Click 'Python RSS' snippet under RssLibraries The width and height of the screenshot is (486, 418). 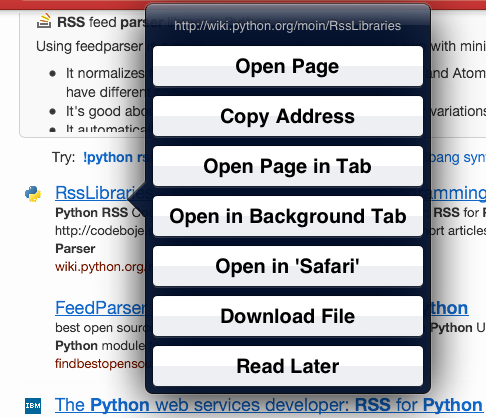(92, 213)
